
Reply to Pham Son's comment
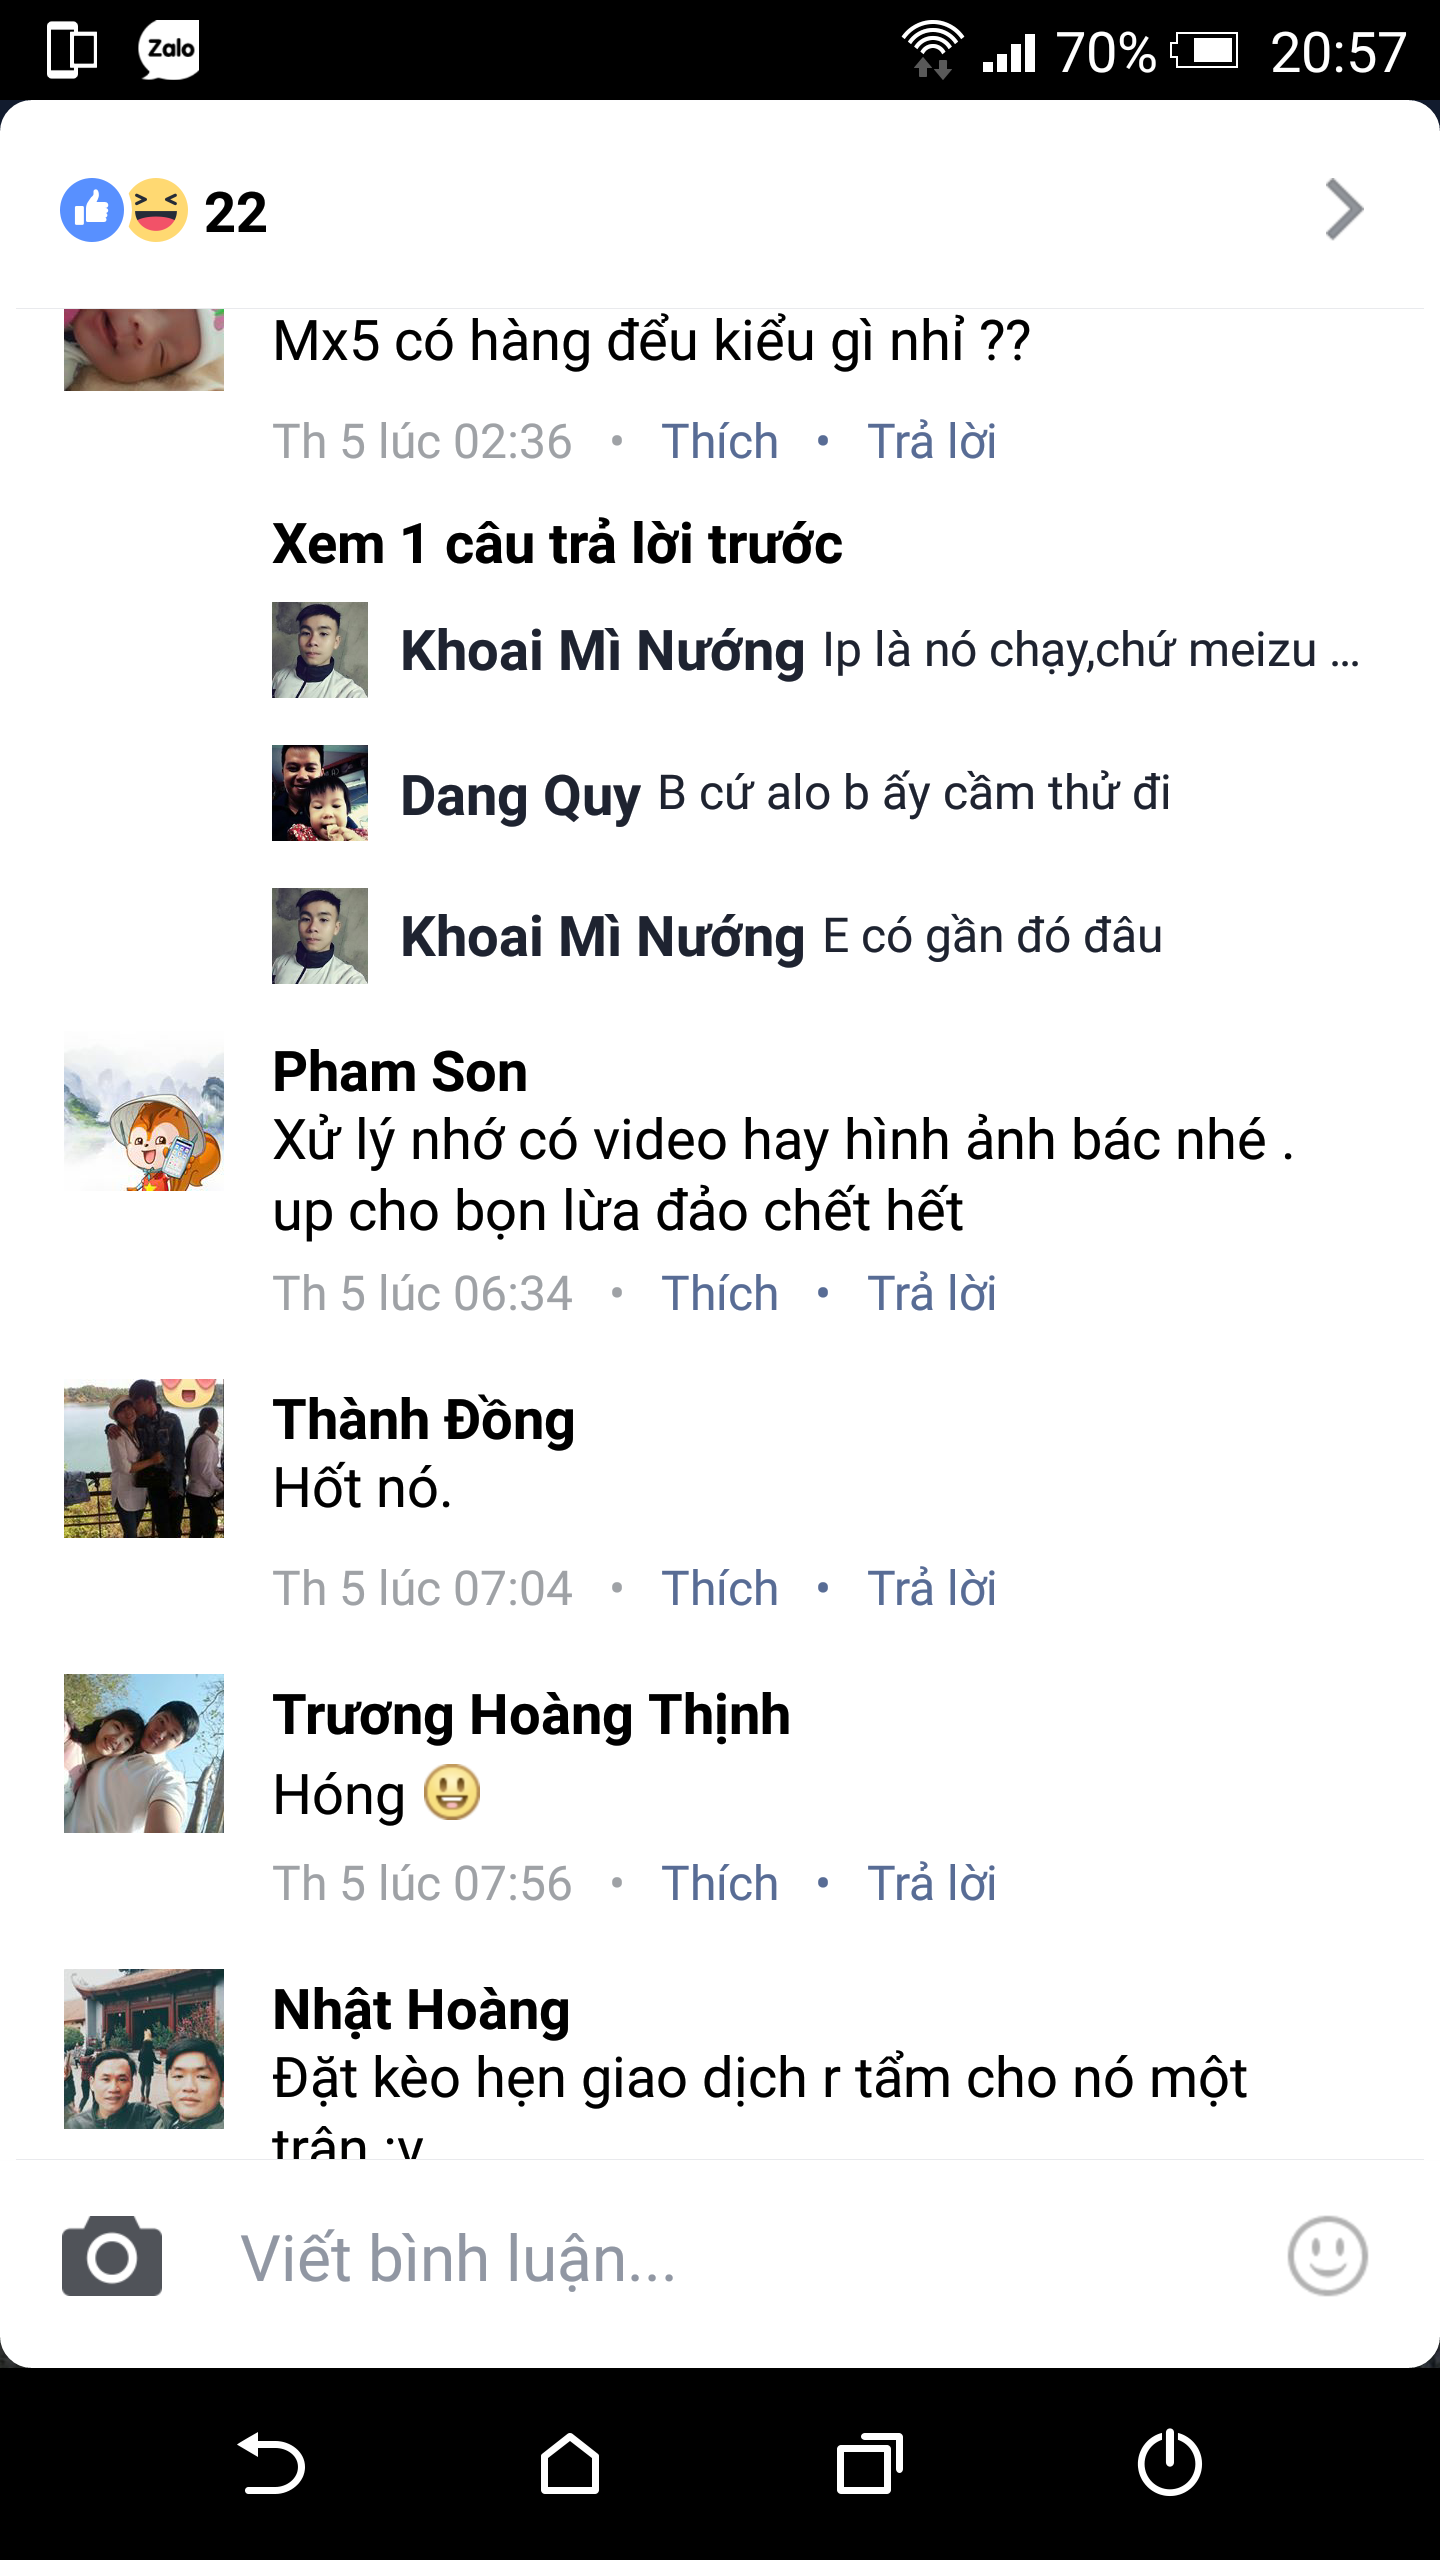(931, 1293)
